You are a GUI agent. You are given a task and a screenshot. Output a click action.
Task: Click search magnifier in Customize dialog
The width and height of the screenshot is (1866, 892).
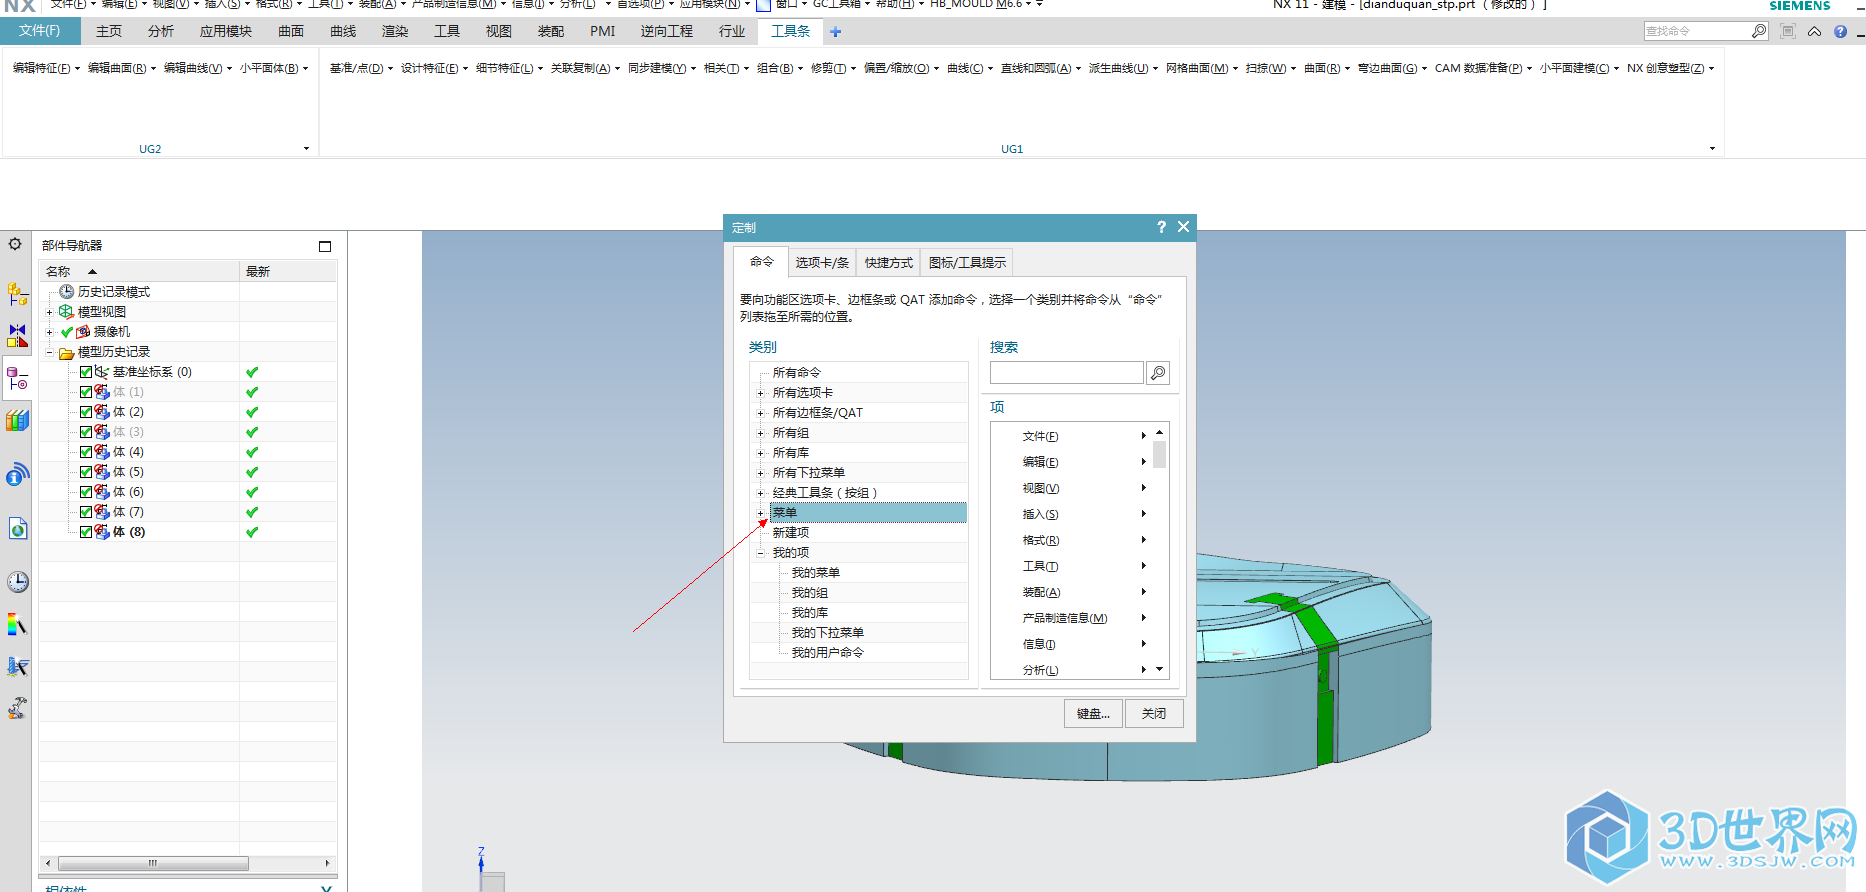(1158, 373)
